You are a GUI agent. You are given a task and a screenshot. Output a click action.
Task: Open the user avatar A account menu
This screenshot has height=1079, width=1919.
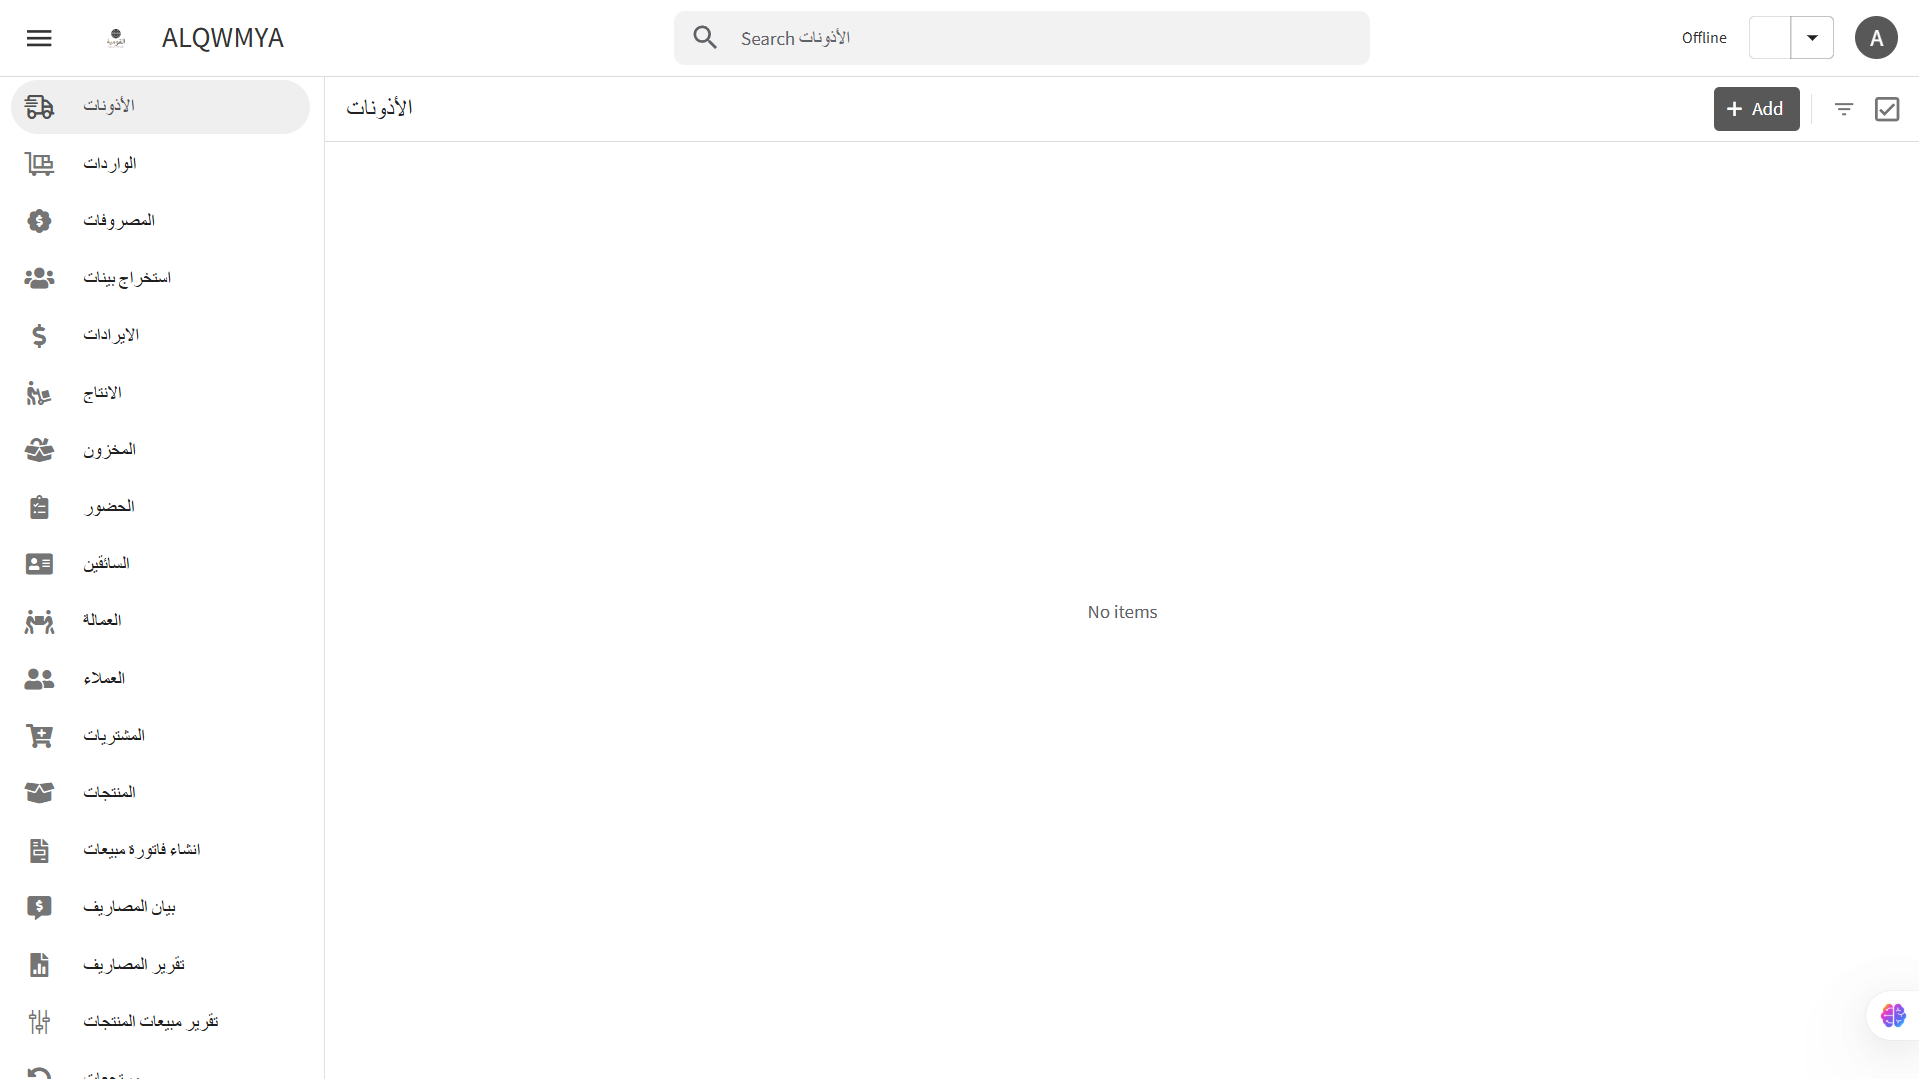pos(1876,38)
